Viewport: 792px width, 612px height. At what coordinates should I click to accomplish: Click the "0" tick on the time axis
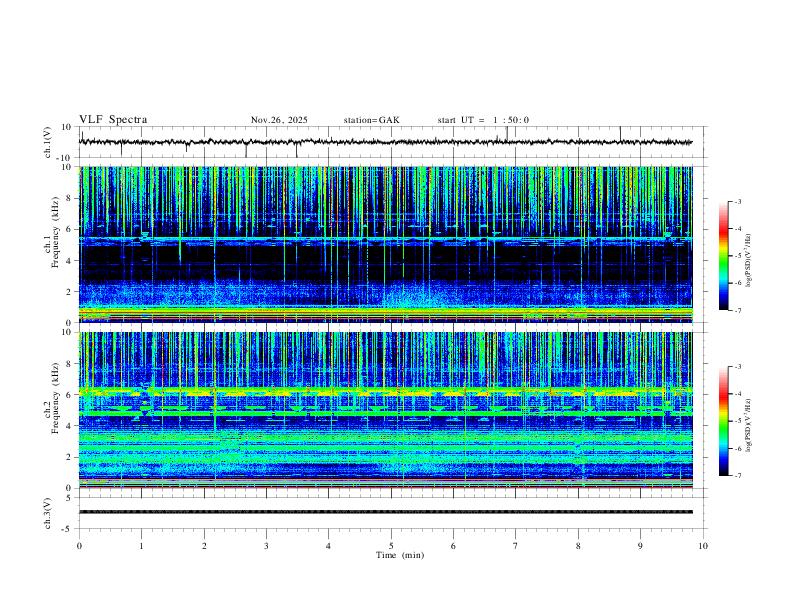coord(79,546)
